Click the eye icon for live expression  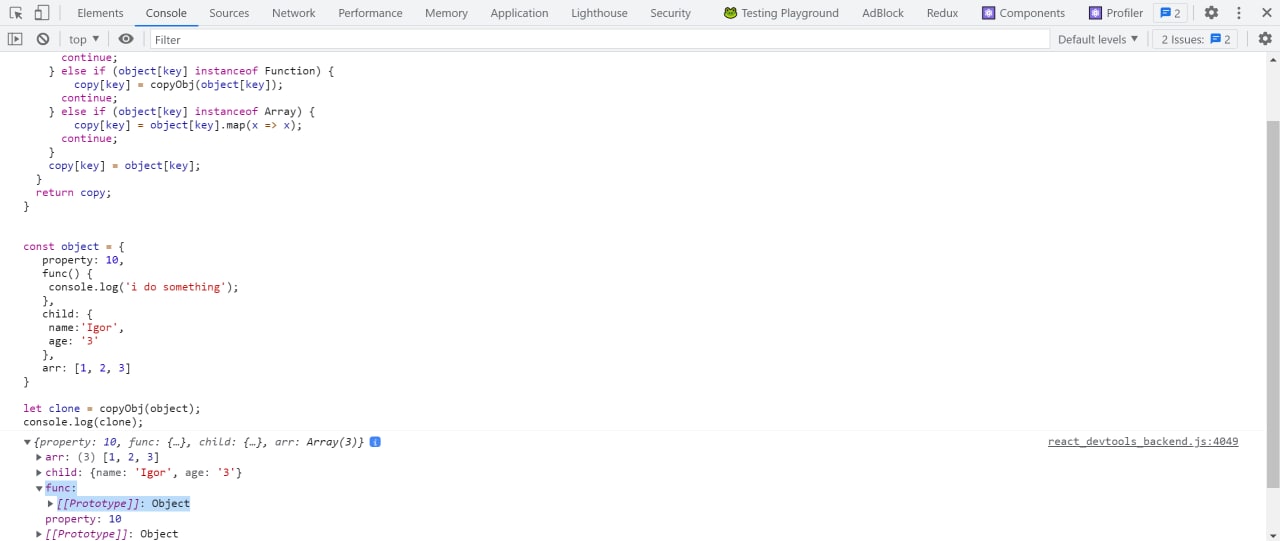[x=126, y=39]
